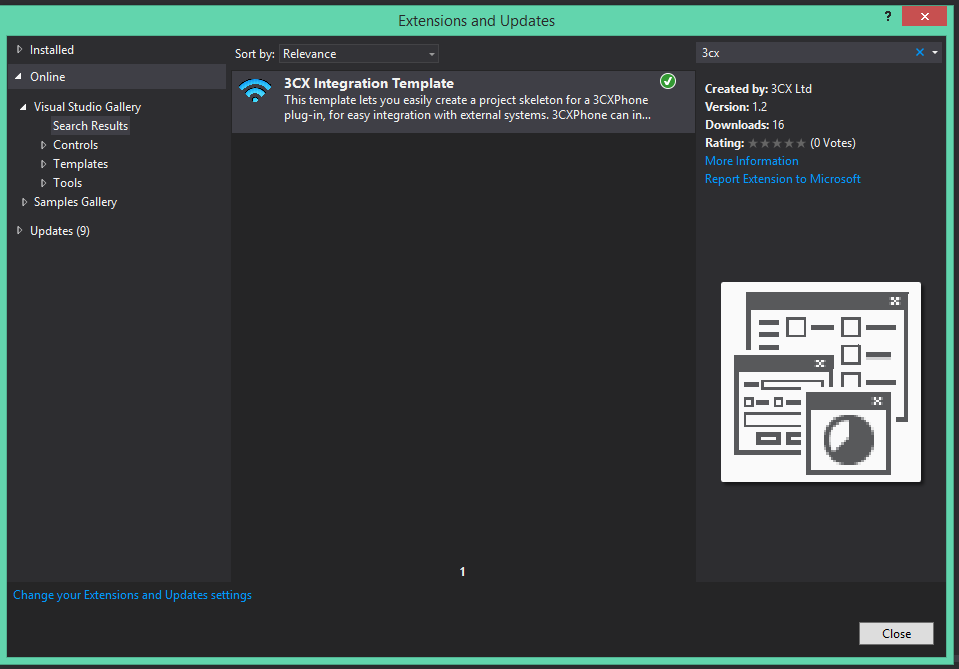Image resolution: width=959 pixels, height=669 pixels.
Task: Select the Search Results tree item
Action: tap(91, 126)
